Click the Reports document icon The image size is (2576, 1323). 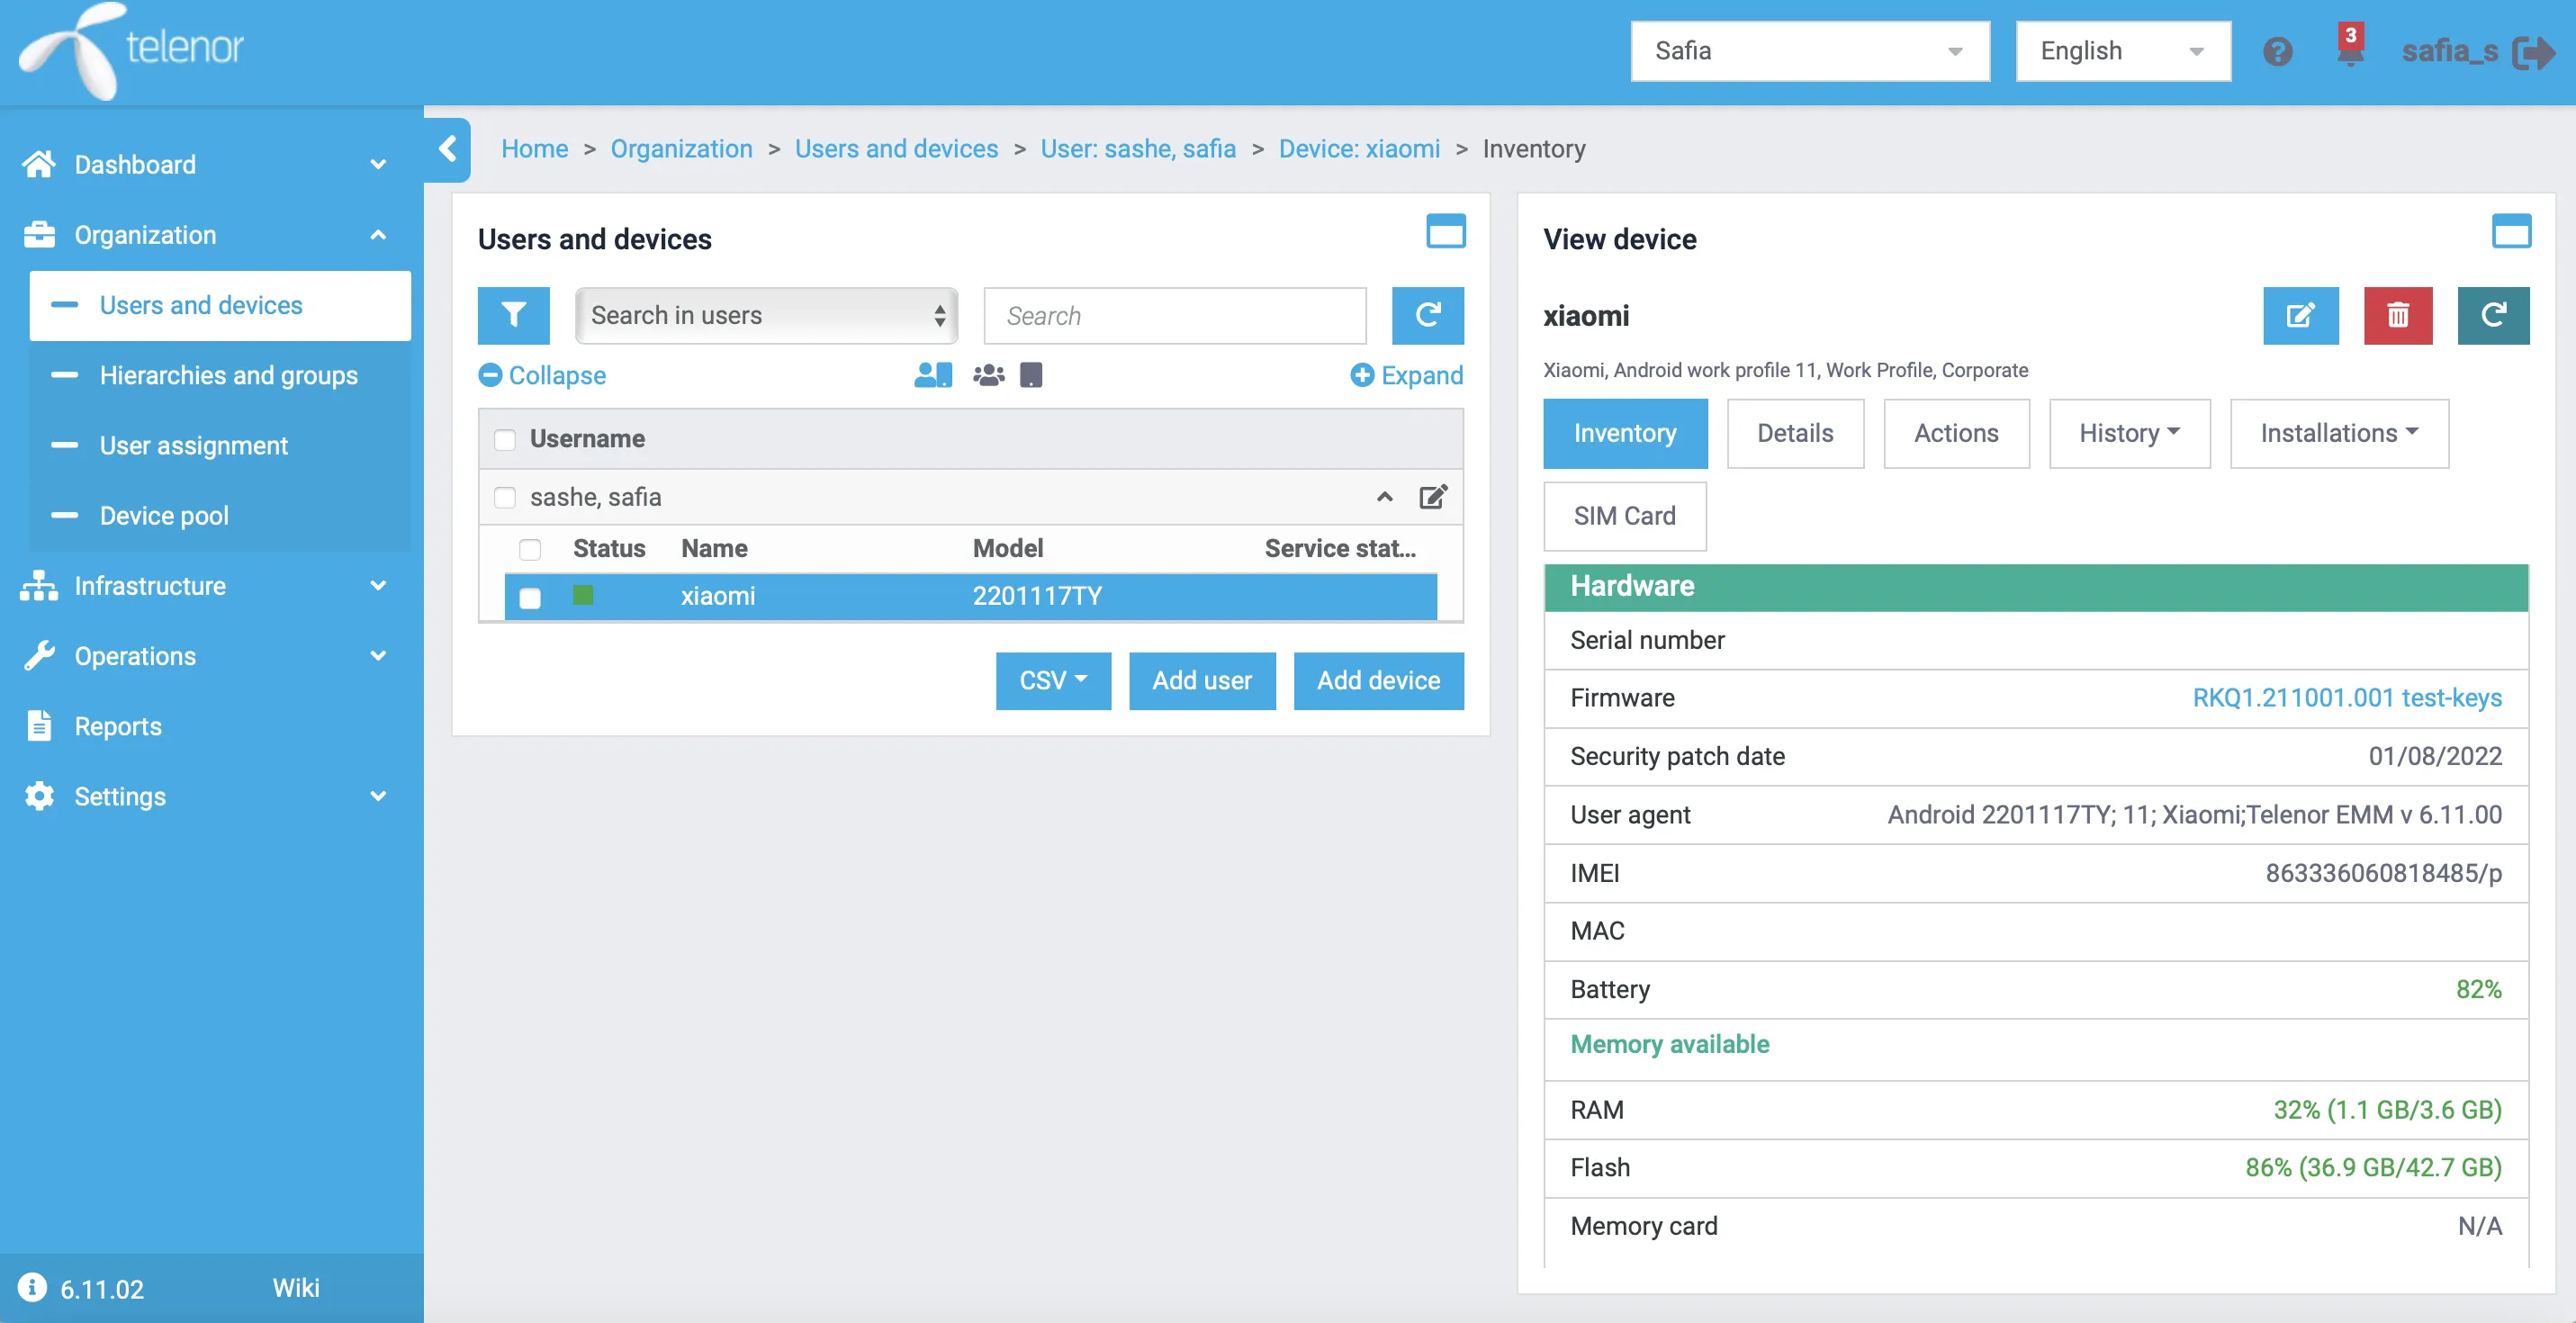[x=39, y=726]
